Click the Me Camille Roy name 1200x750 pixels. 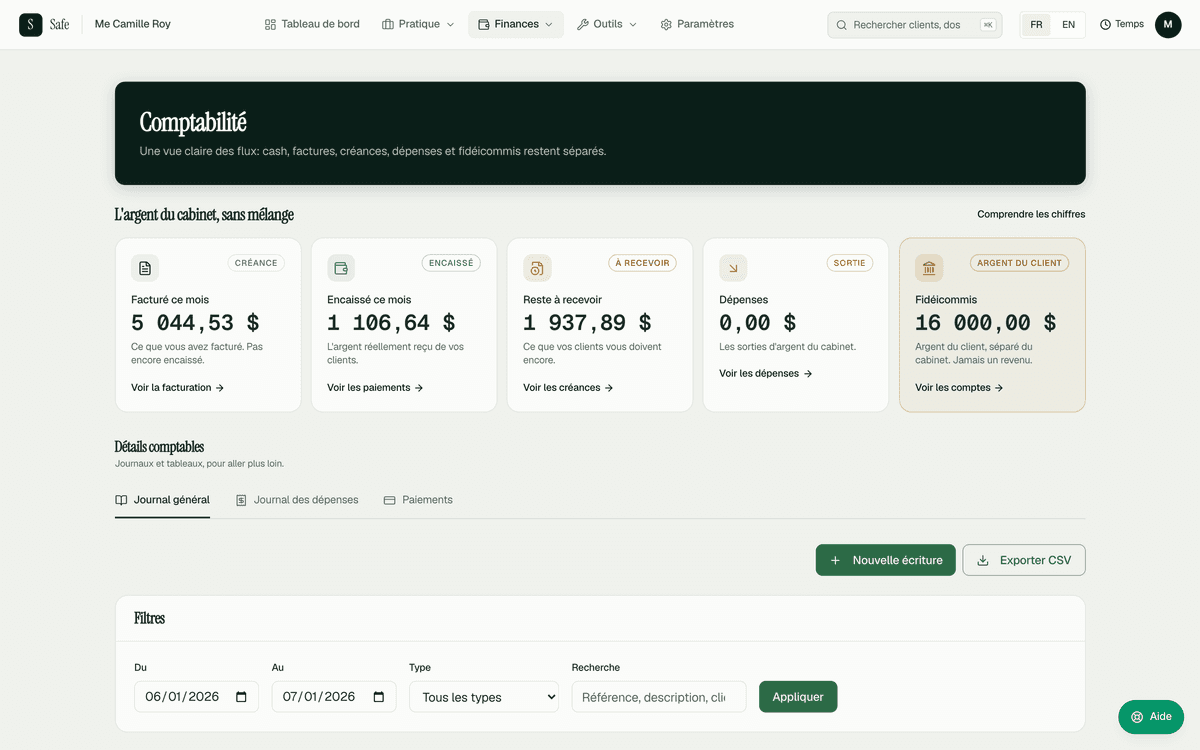pyautogui.click(x=133, y=24)
